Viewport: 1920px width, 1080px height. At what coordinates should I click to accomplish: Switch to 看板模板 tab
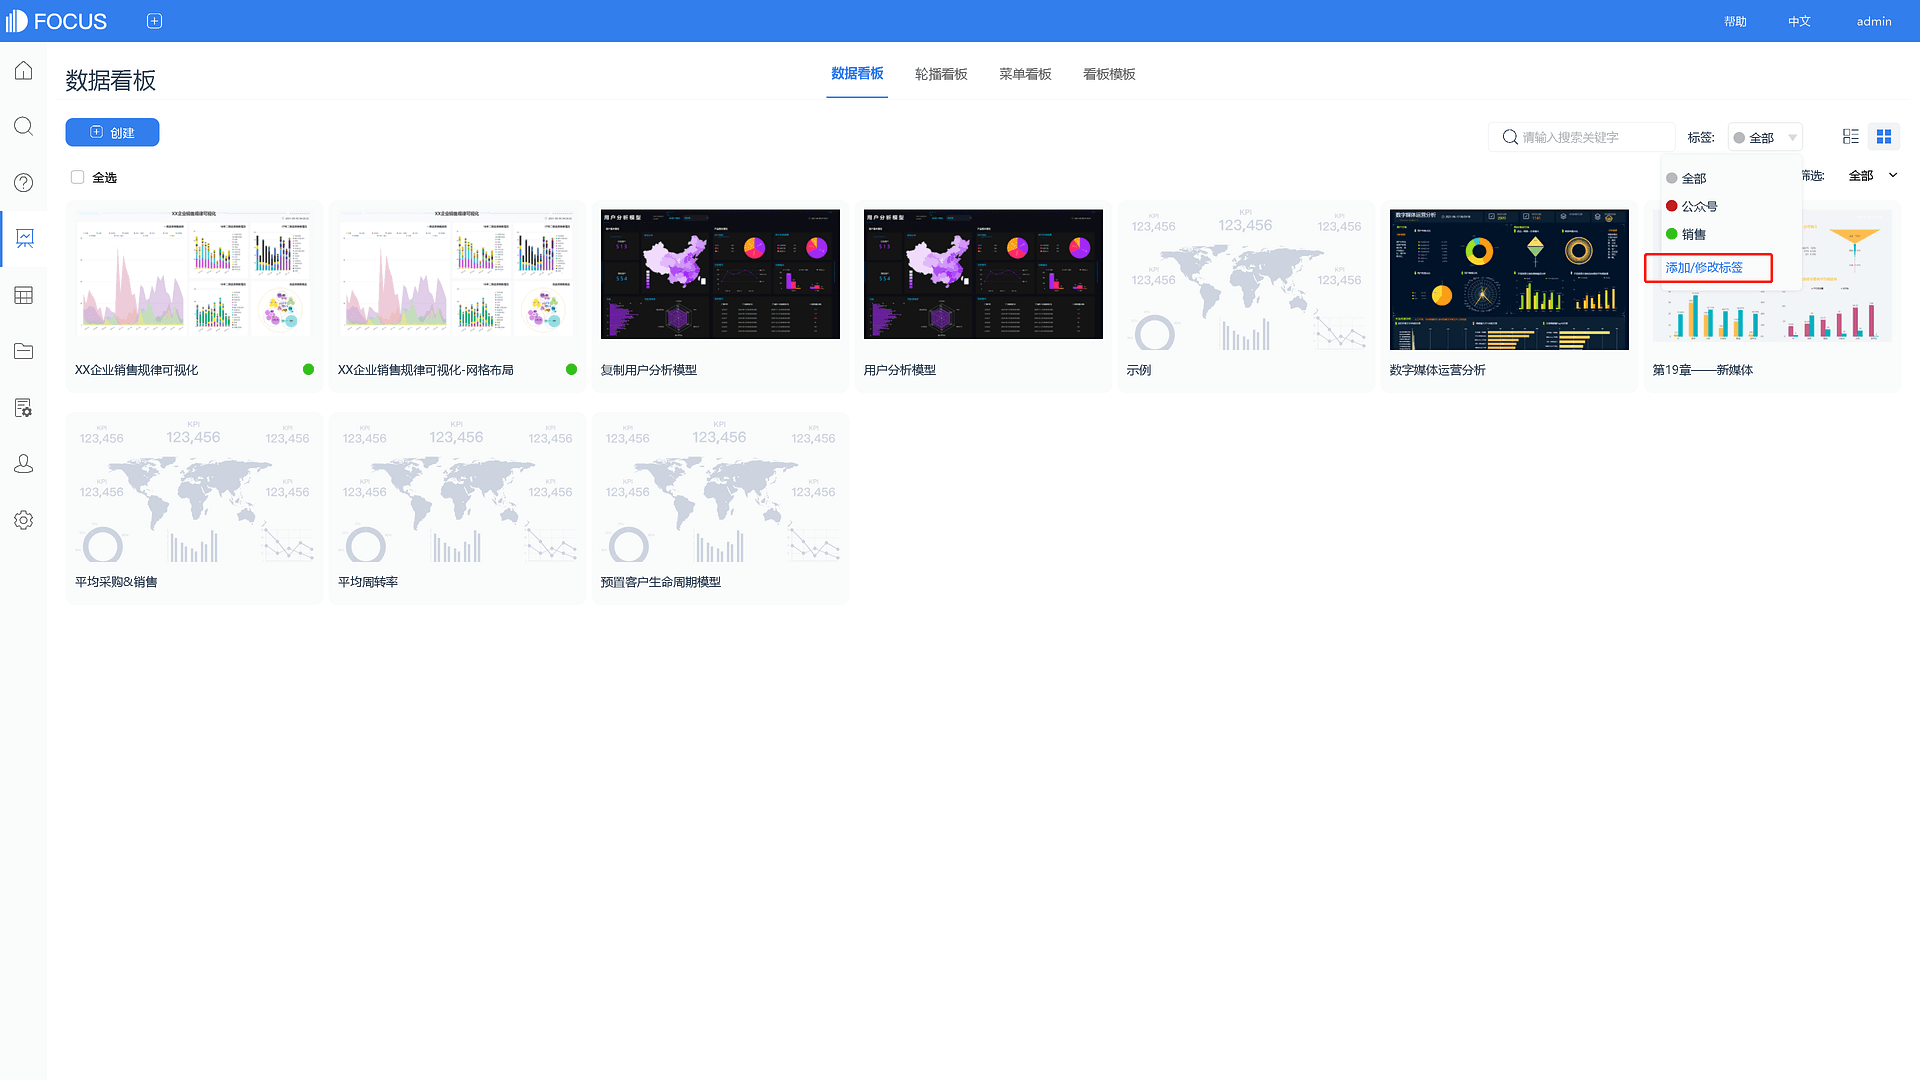1109,74
